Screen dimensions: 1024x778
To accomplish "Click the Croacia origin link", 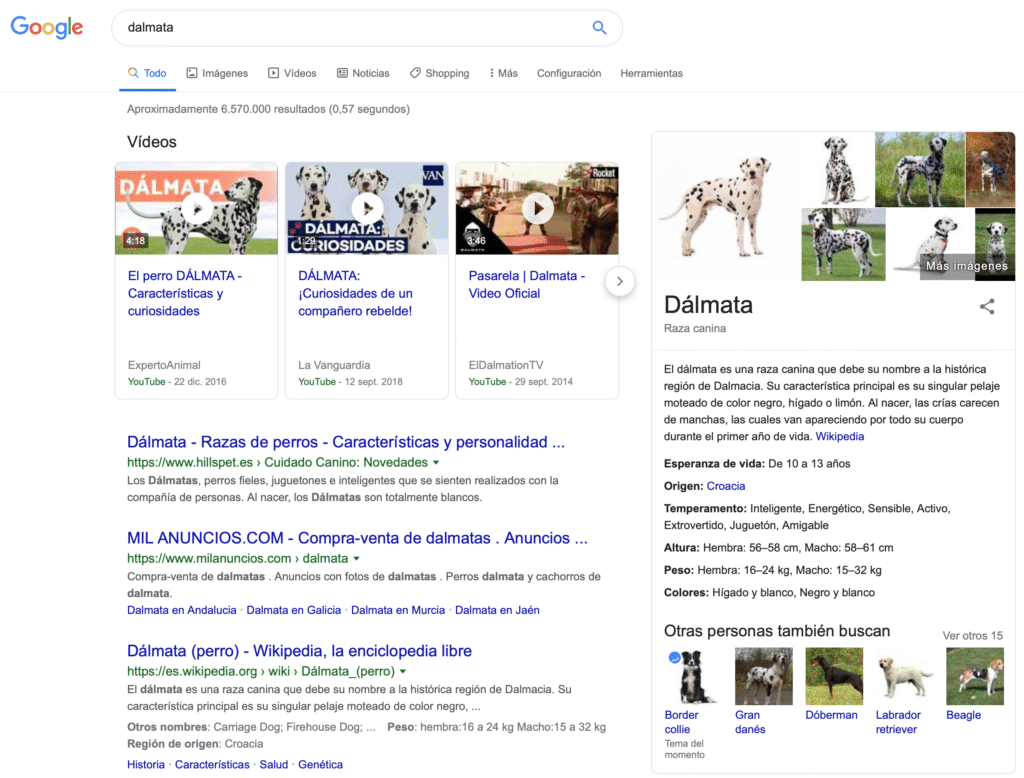I will pos(726,486).
